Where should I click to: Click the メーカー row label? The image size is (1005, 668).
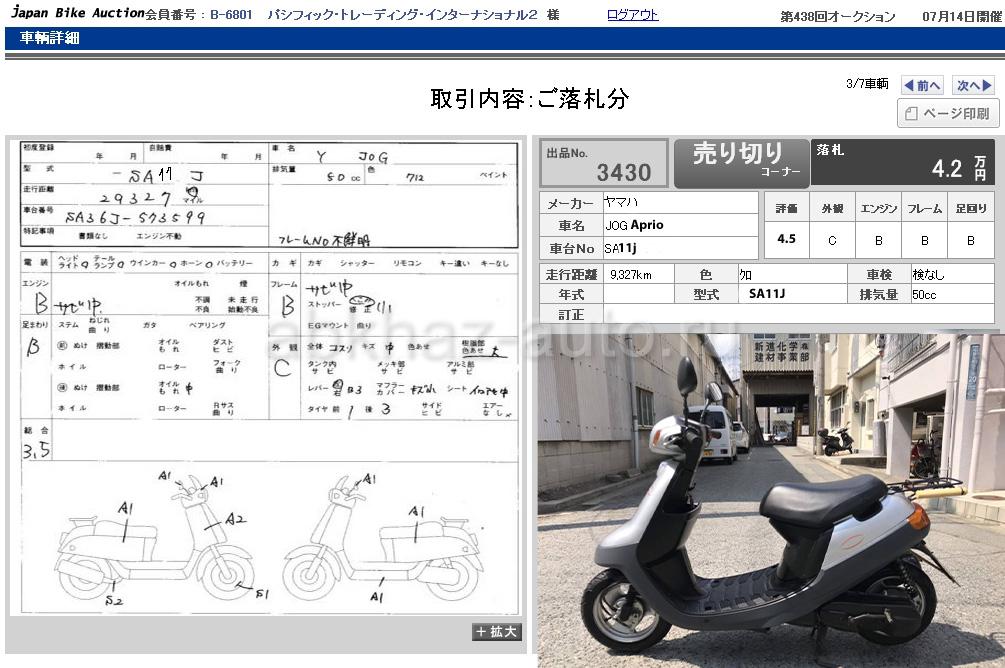pyautogui.click(x=570, y=203)
